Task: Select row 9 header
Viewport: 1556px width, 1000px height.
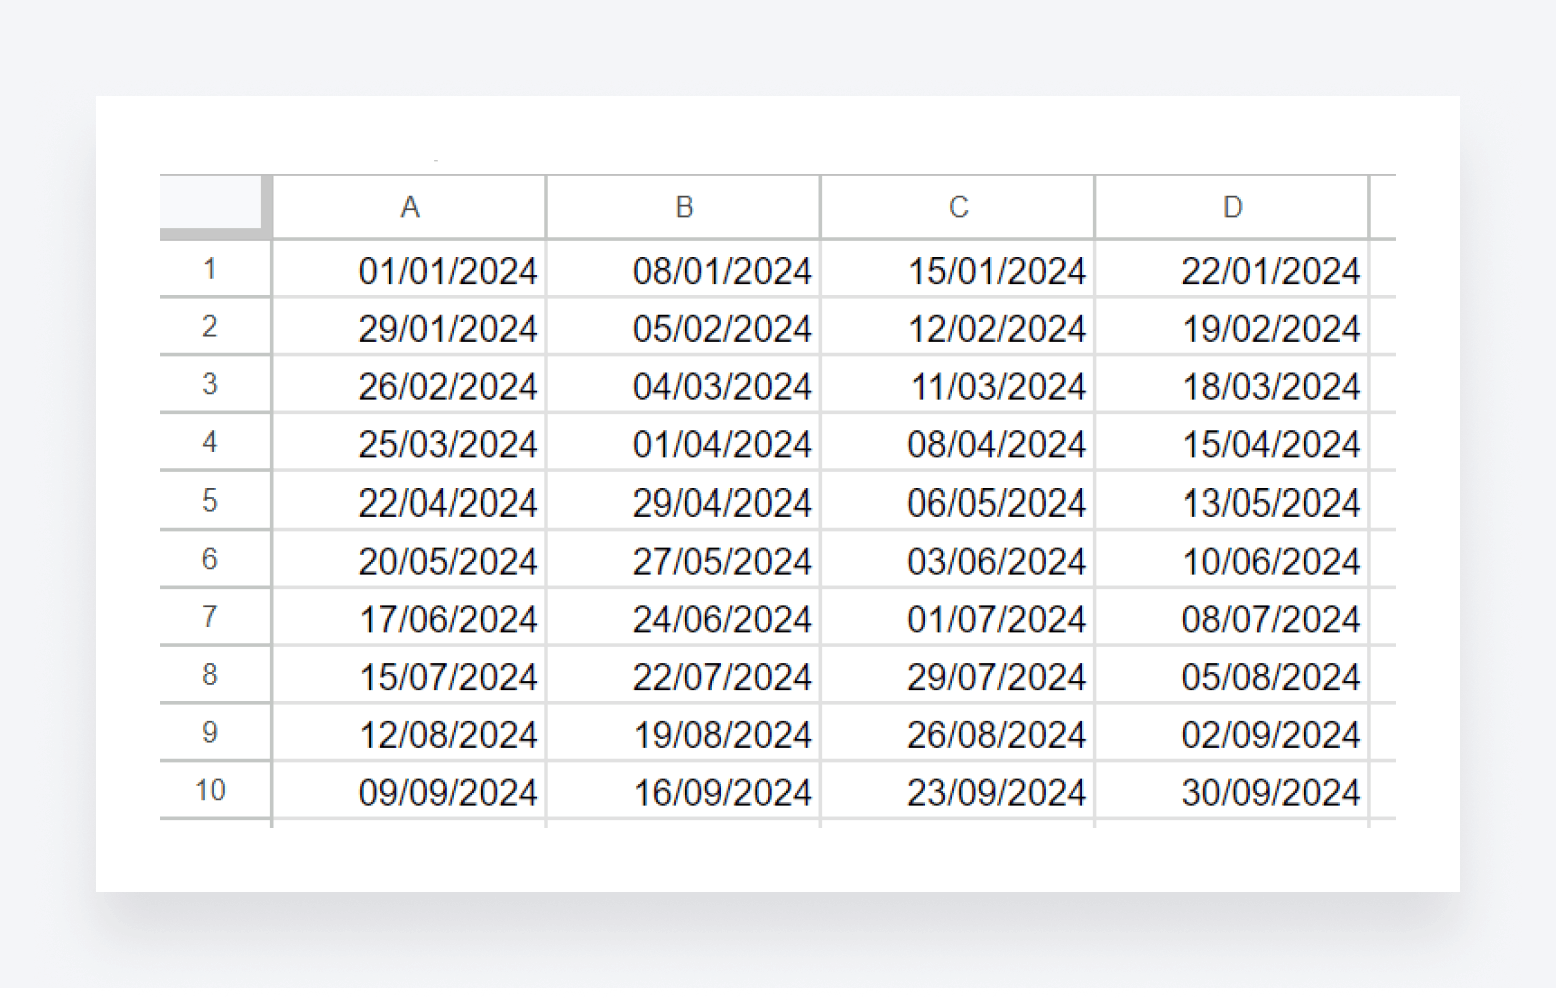Action: pyautogui.click(x=214, y=732)
